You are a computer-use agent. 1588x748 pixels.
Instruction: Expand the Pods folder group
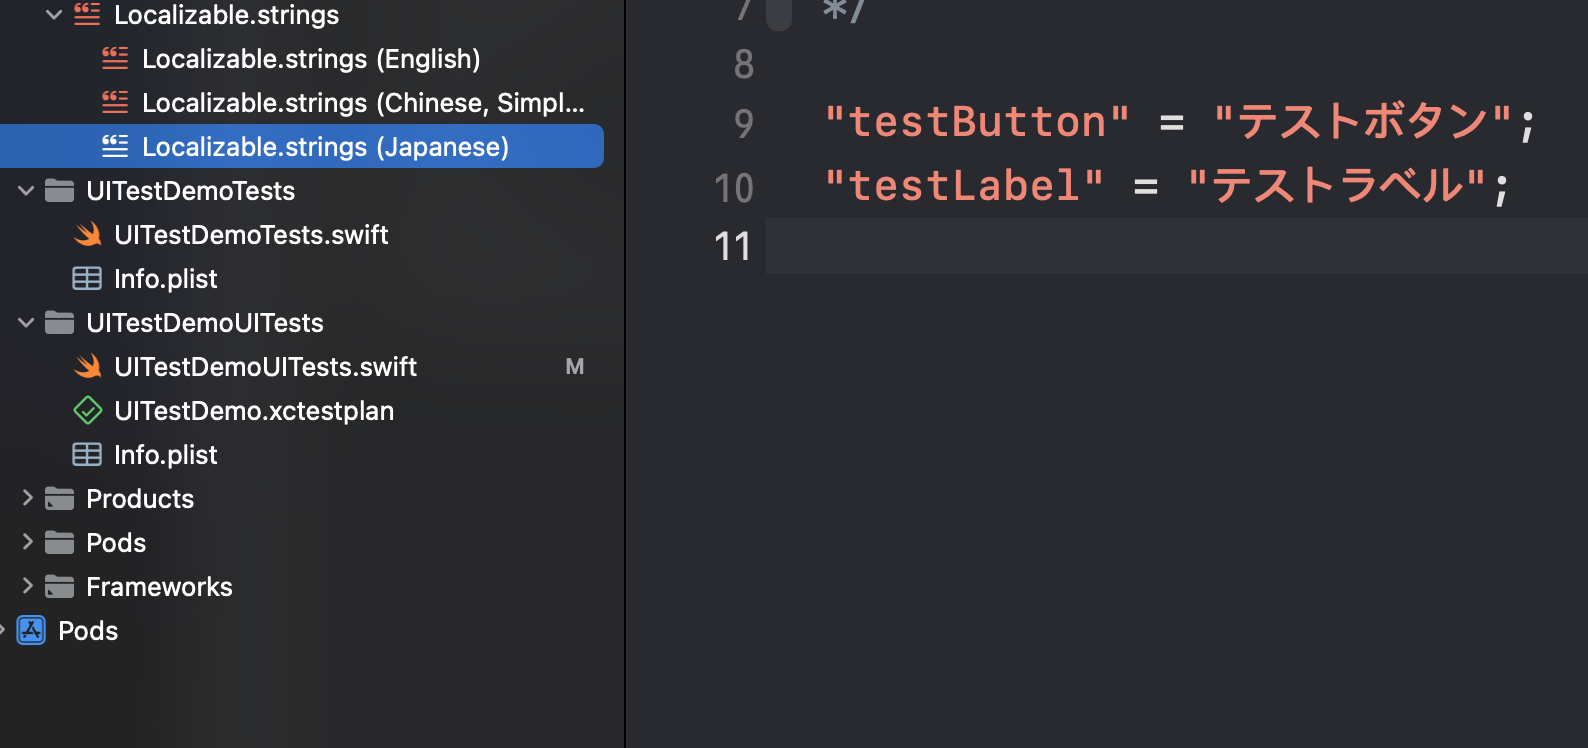coord(28,542)
